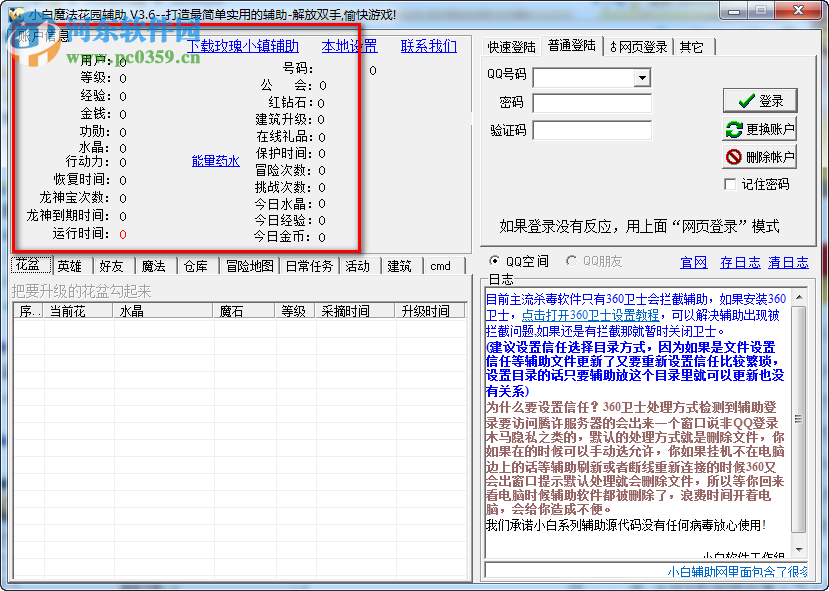The height and width of the screenshot is (591, 829).
Task: Select the 仓库 warehouse tab
Action: click(196, 266)
